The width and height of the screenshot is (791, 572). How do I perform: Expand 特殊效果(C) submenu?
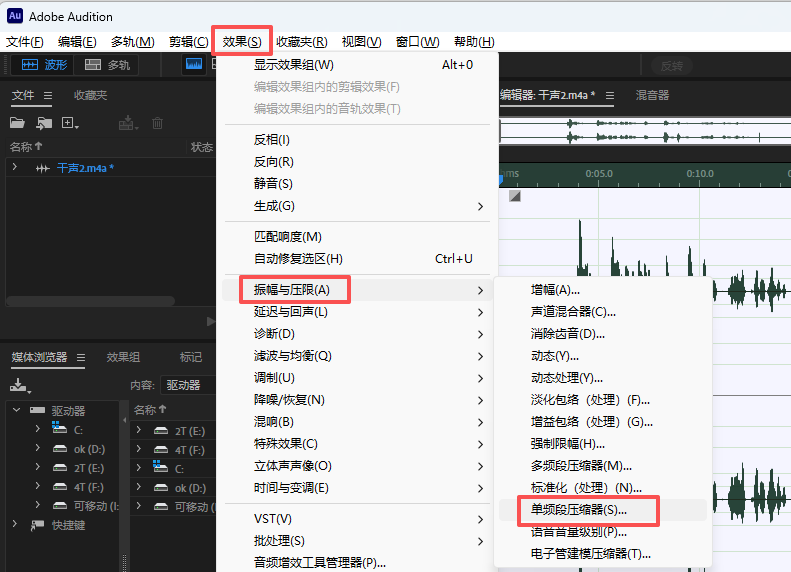tap(357, 444)
